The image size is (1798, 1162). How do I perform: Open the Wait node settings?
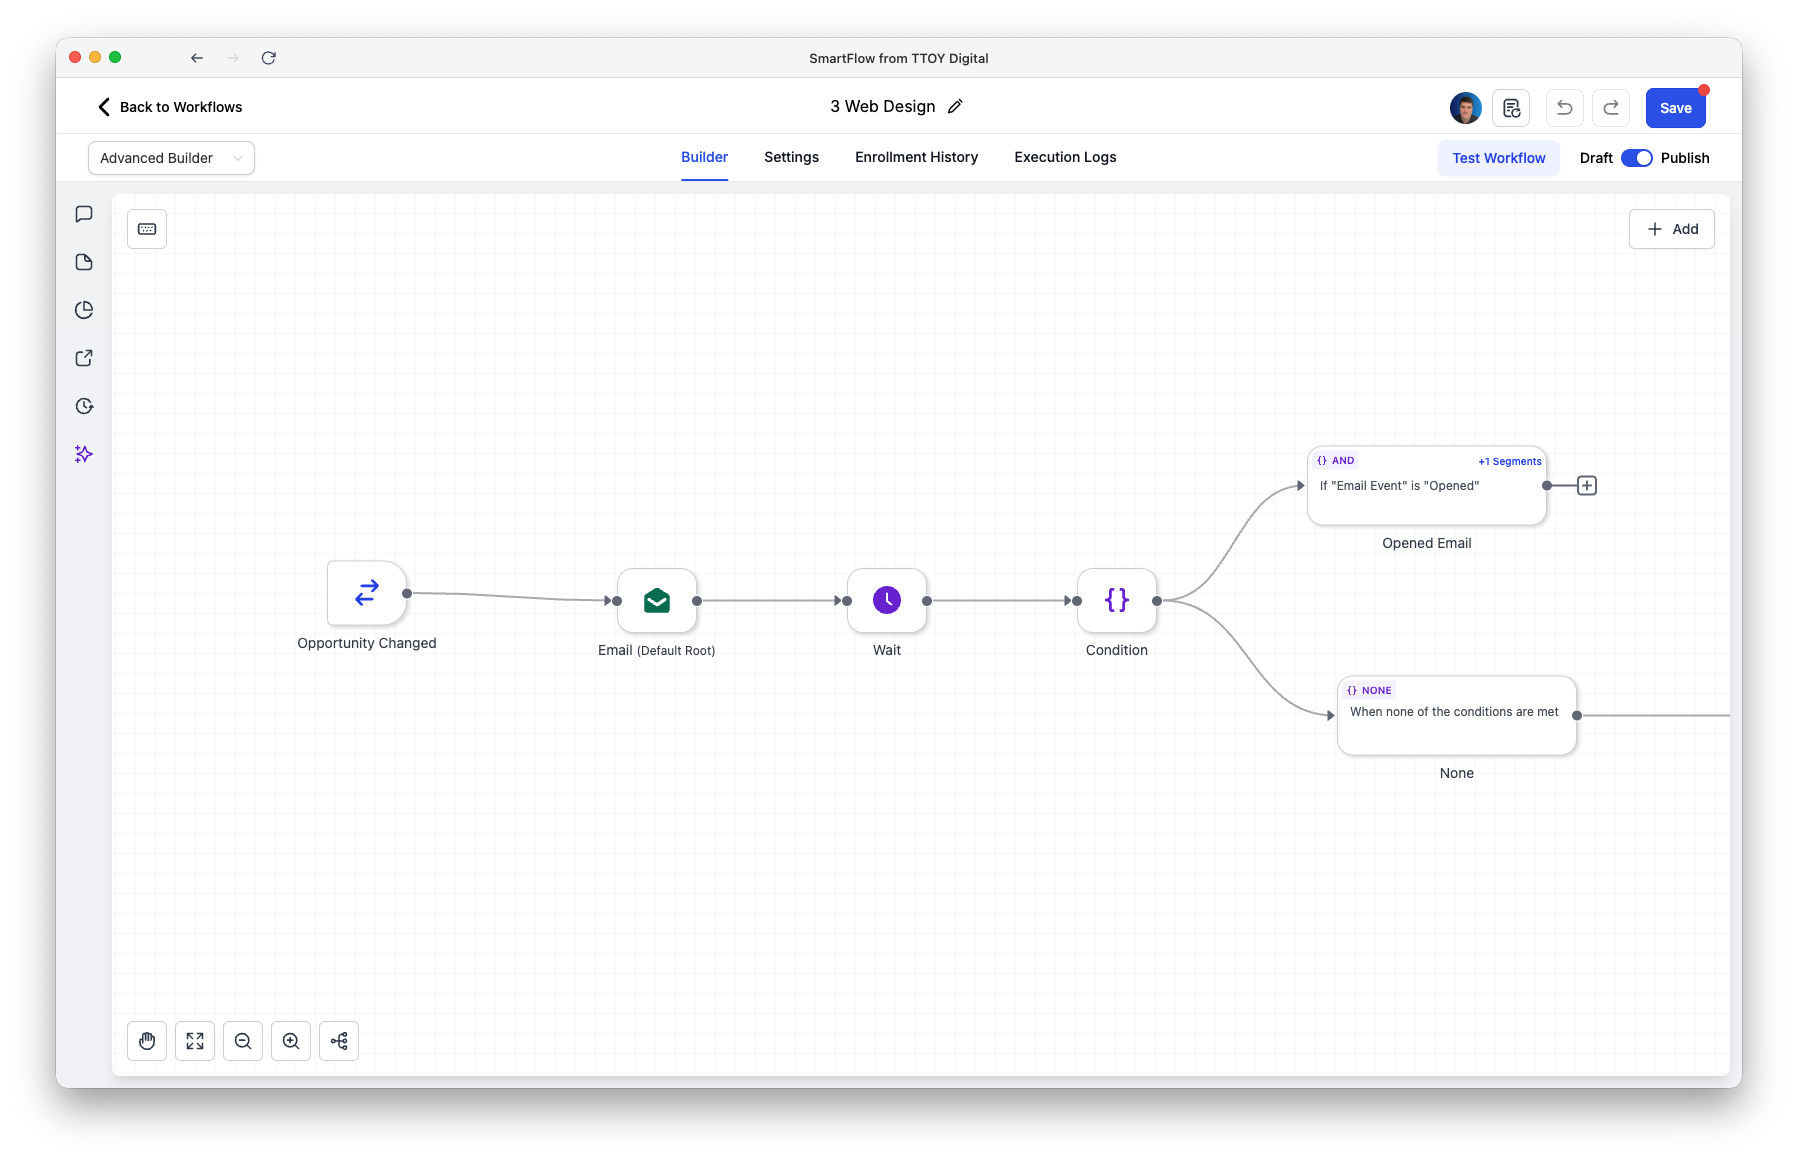pos(887,601)
